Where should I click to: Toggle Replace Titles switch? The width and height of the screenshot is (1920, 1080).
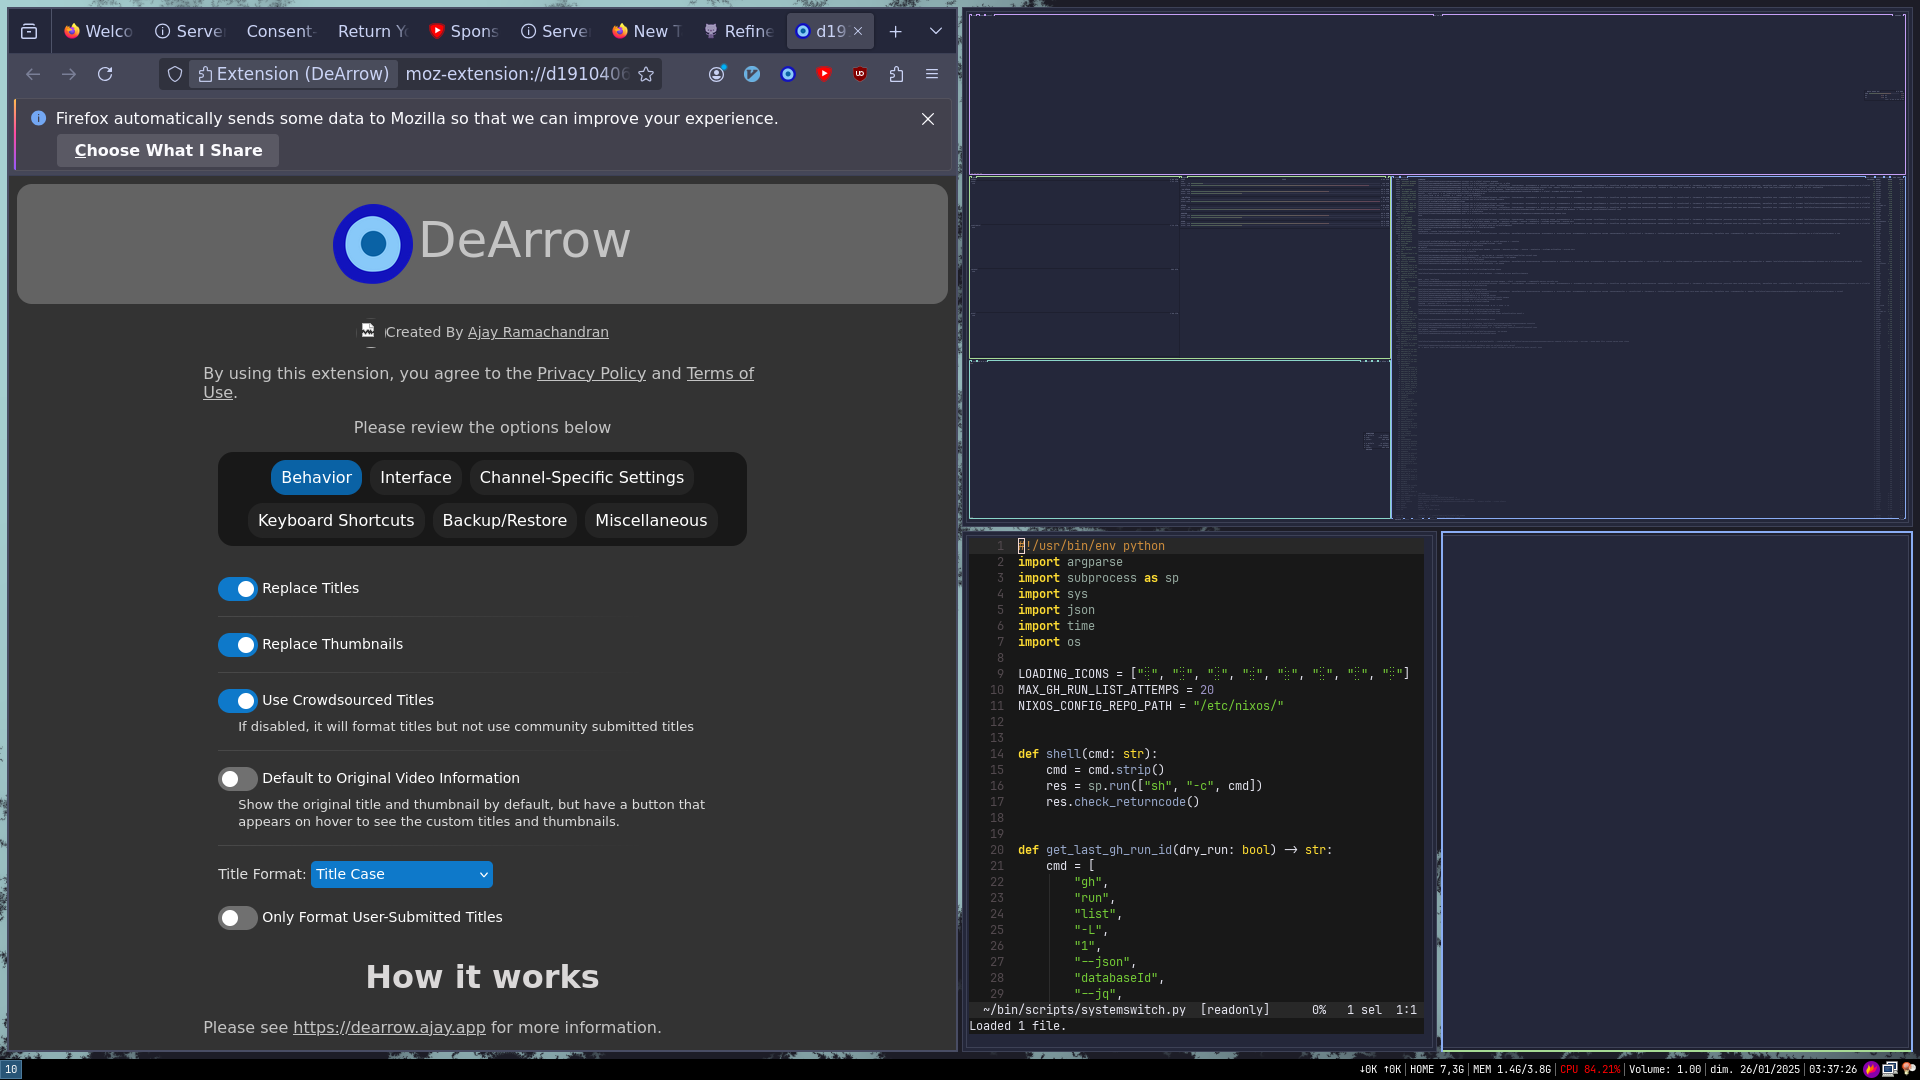238,589
